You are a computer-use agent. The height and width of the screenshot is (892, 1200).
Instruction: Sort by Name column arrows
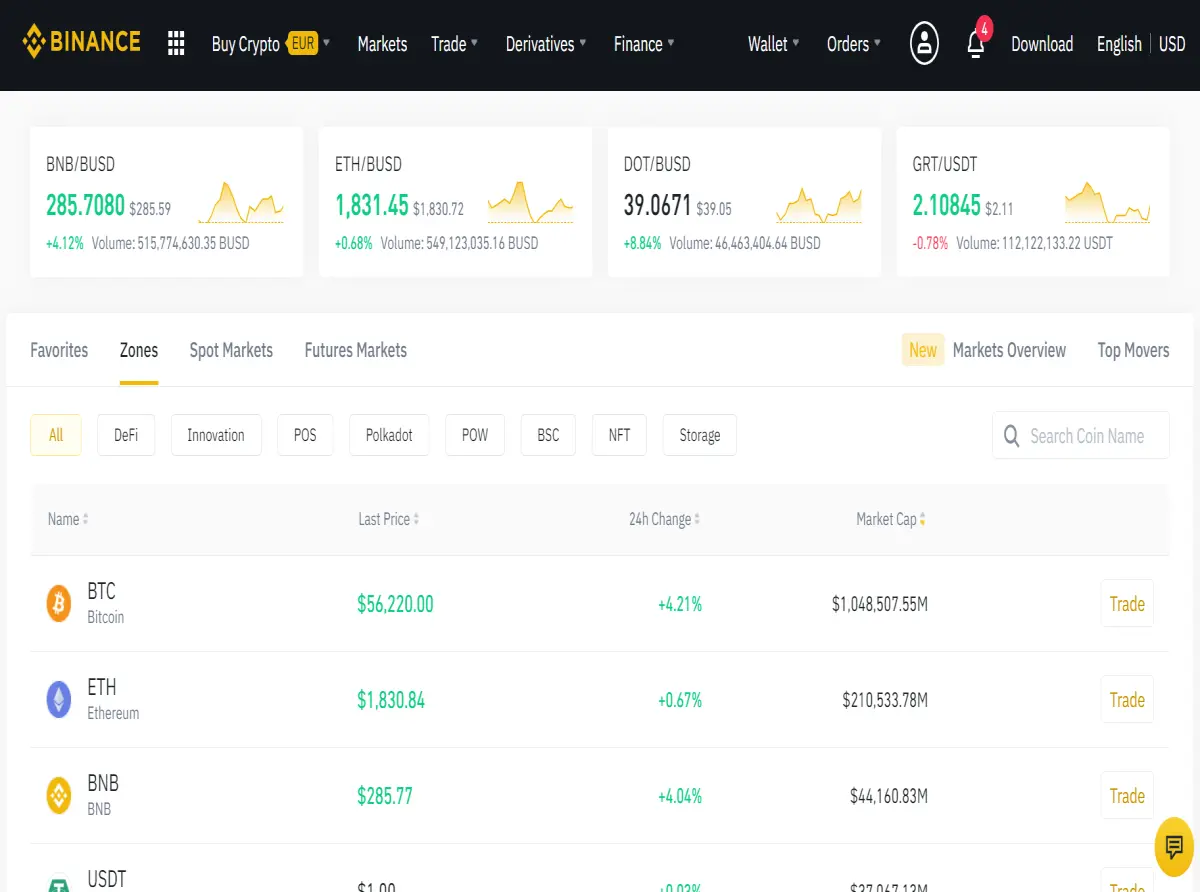click(x=85, y=519)
